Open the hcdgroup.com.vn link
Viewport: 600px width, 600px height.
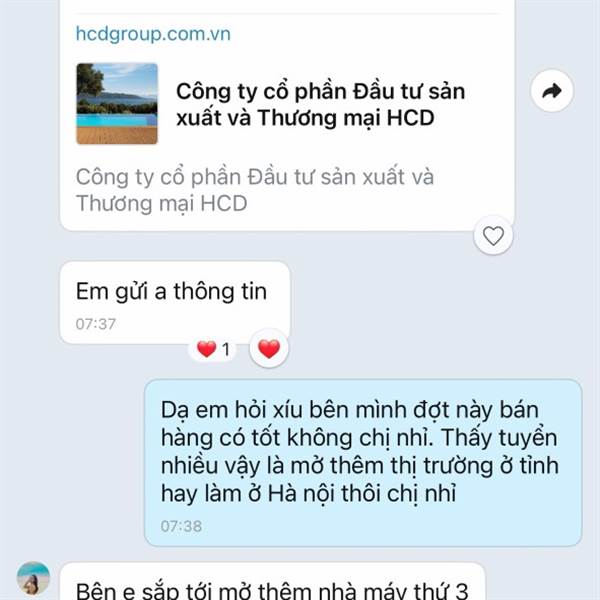point(153,34)
